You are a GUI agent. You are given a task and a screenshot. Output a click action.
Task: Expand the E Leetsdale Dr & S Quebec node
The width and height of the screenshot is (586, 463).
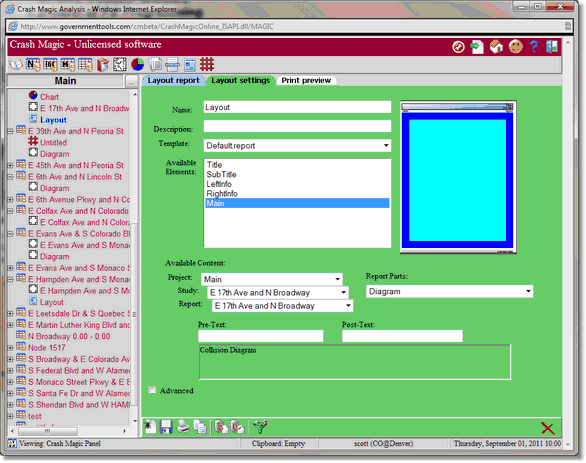click(10, 314)
